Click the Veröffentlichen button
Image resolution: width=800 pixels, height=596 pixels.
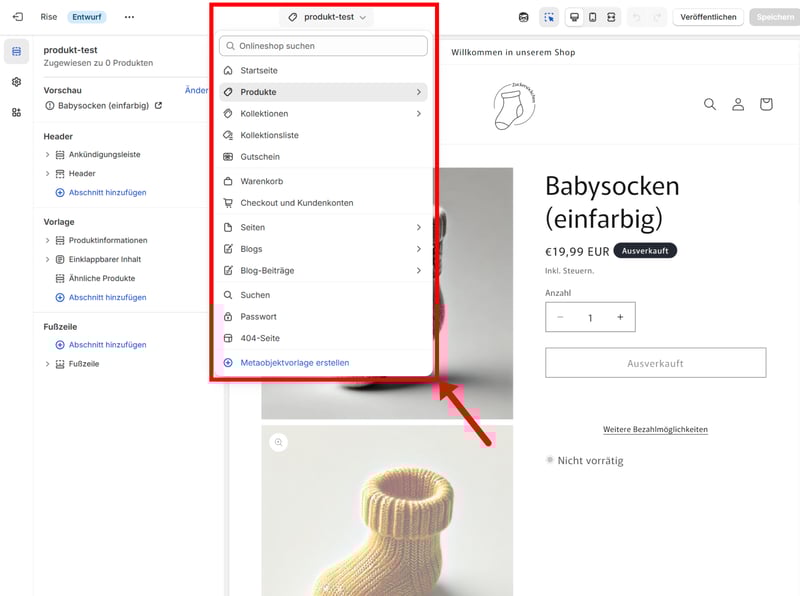[x=708, y=17]
